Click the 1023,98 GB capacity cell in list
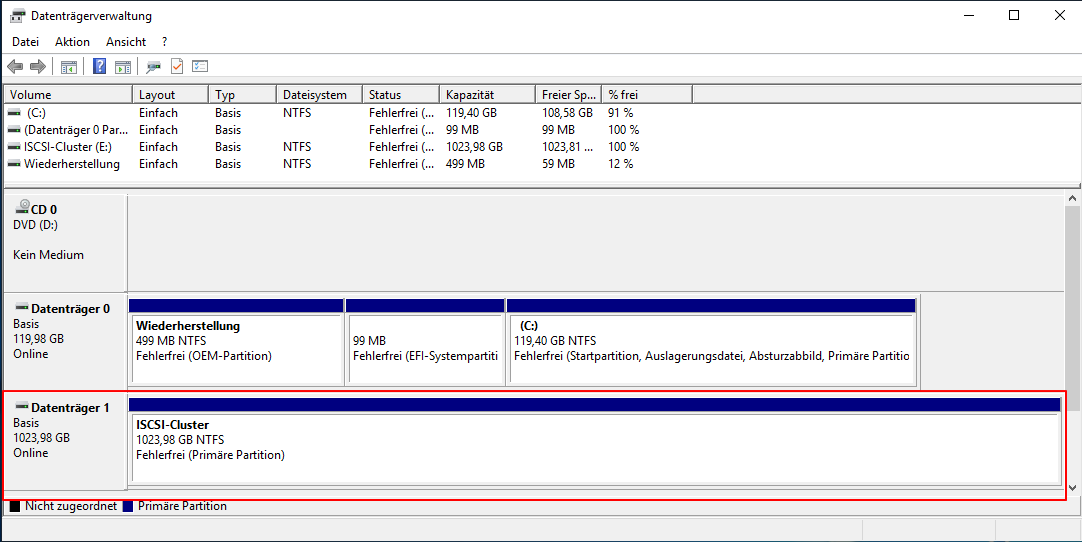The width and height of the screenshot is (1082, 542). [x=474, y=147]
